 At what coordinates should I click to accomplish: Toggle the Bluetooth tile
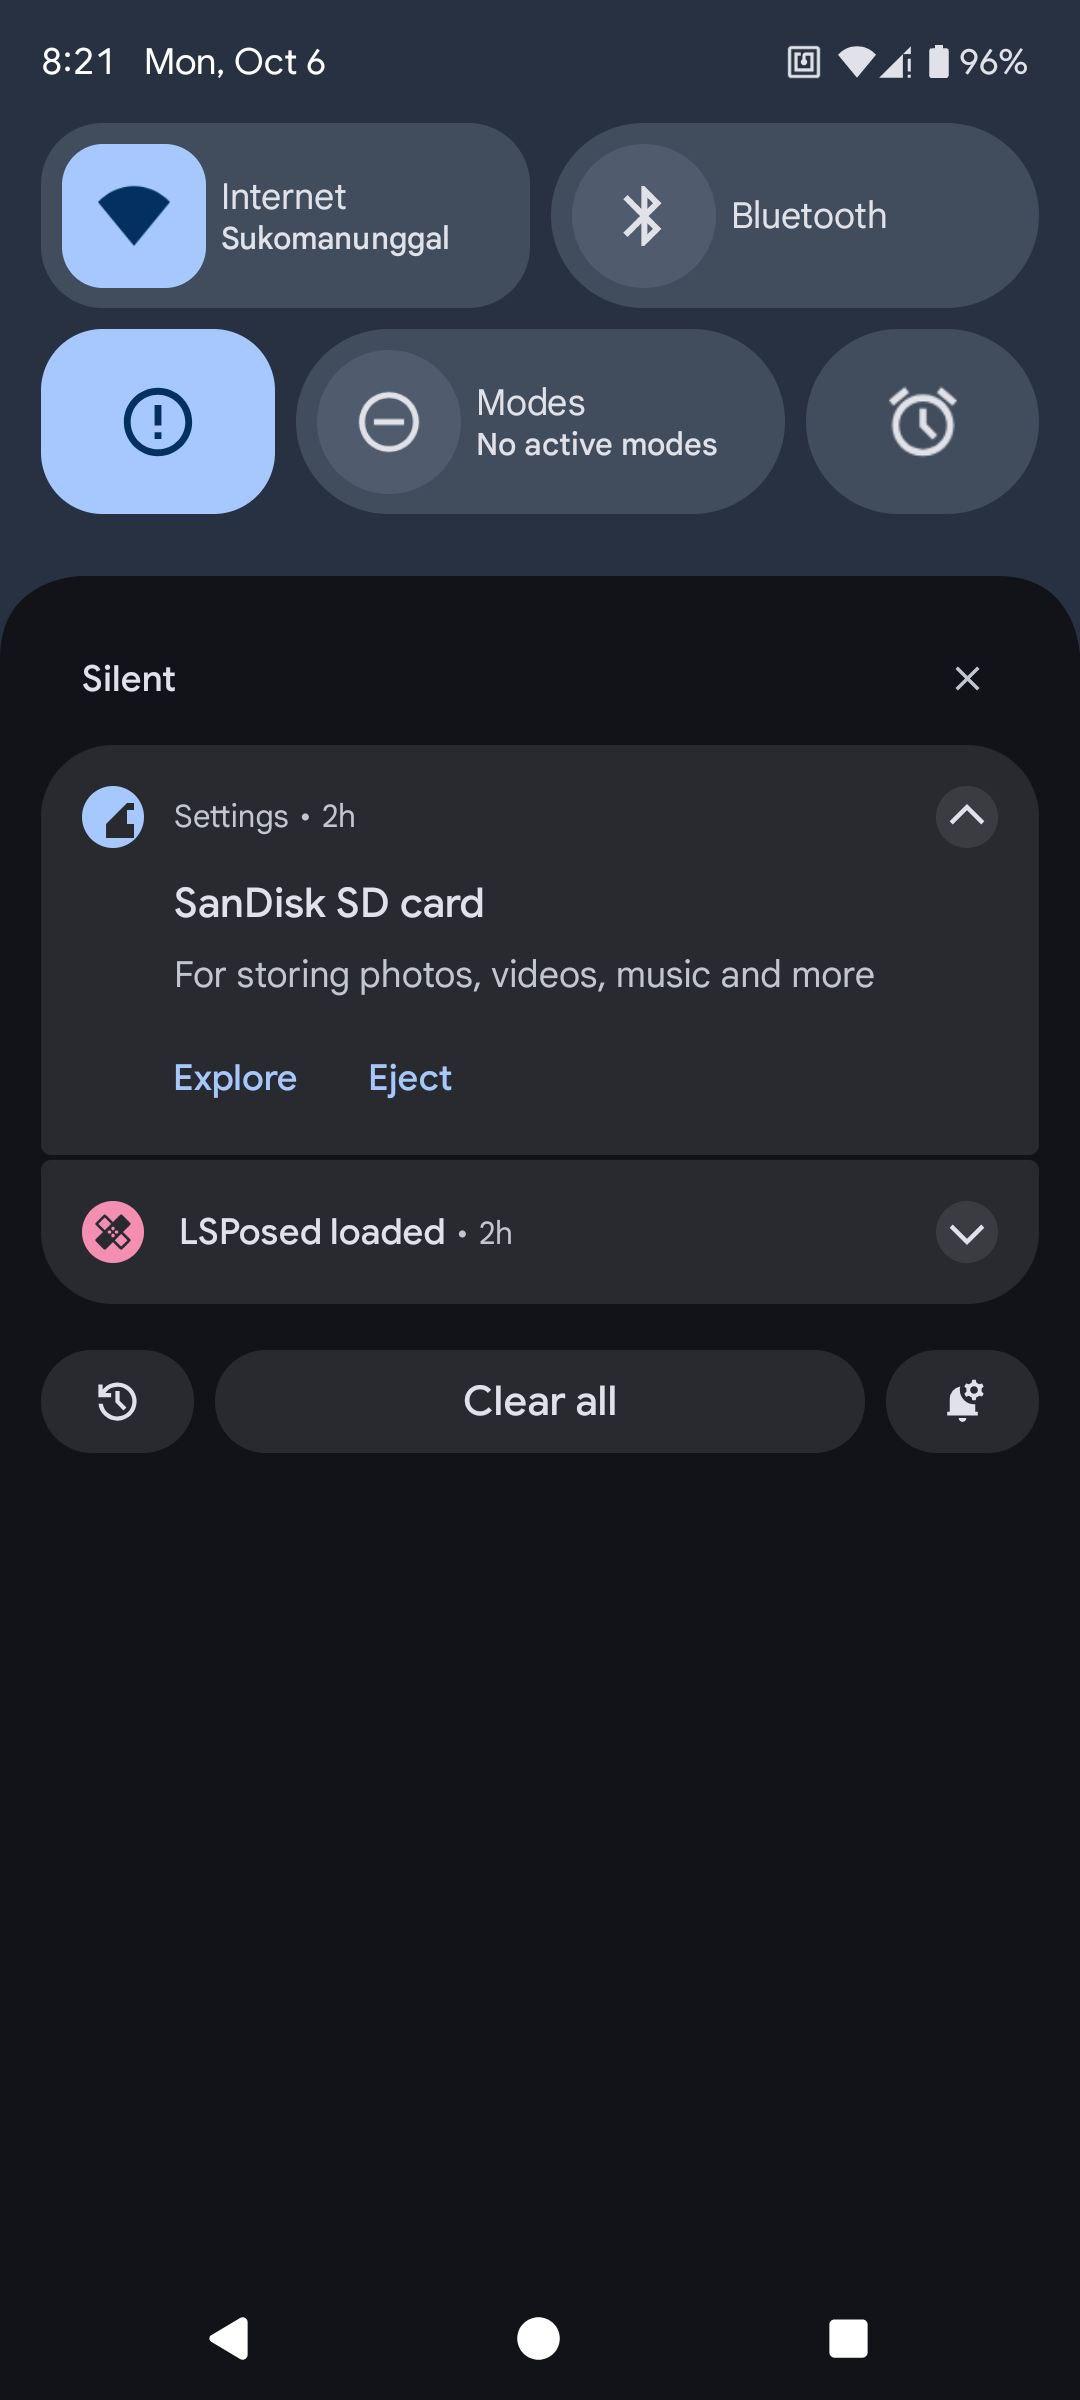click(644, 216)
